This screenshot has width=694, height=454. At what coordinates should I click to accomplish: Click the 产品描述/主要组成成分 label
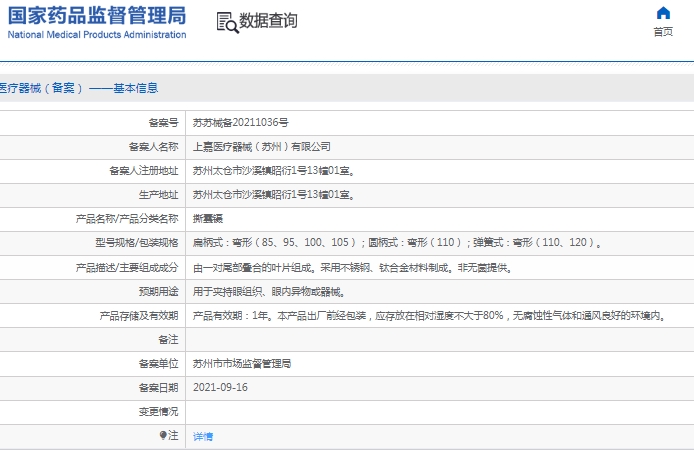click(127, 267)
